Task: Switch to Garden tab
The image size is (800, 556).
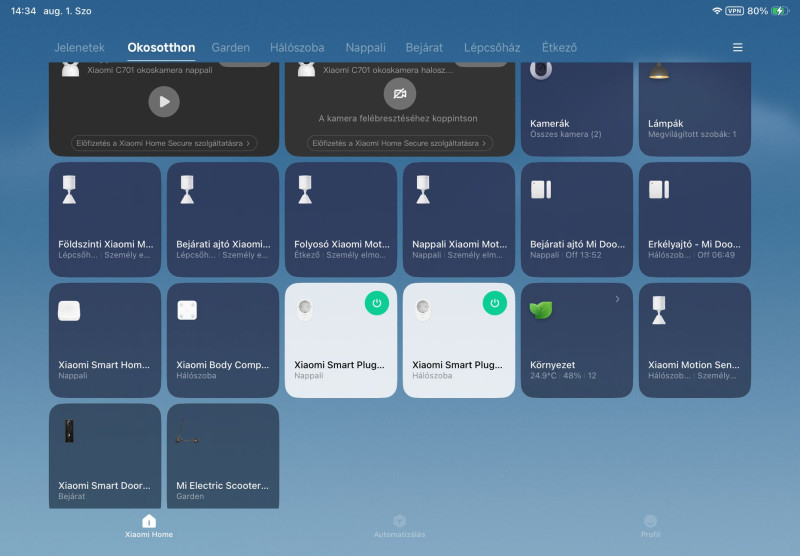Action: 231,47
